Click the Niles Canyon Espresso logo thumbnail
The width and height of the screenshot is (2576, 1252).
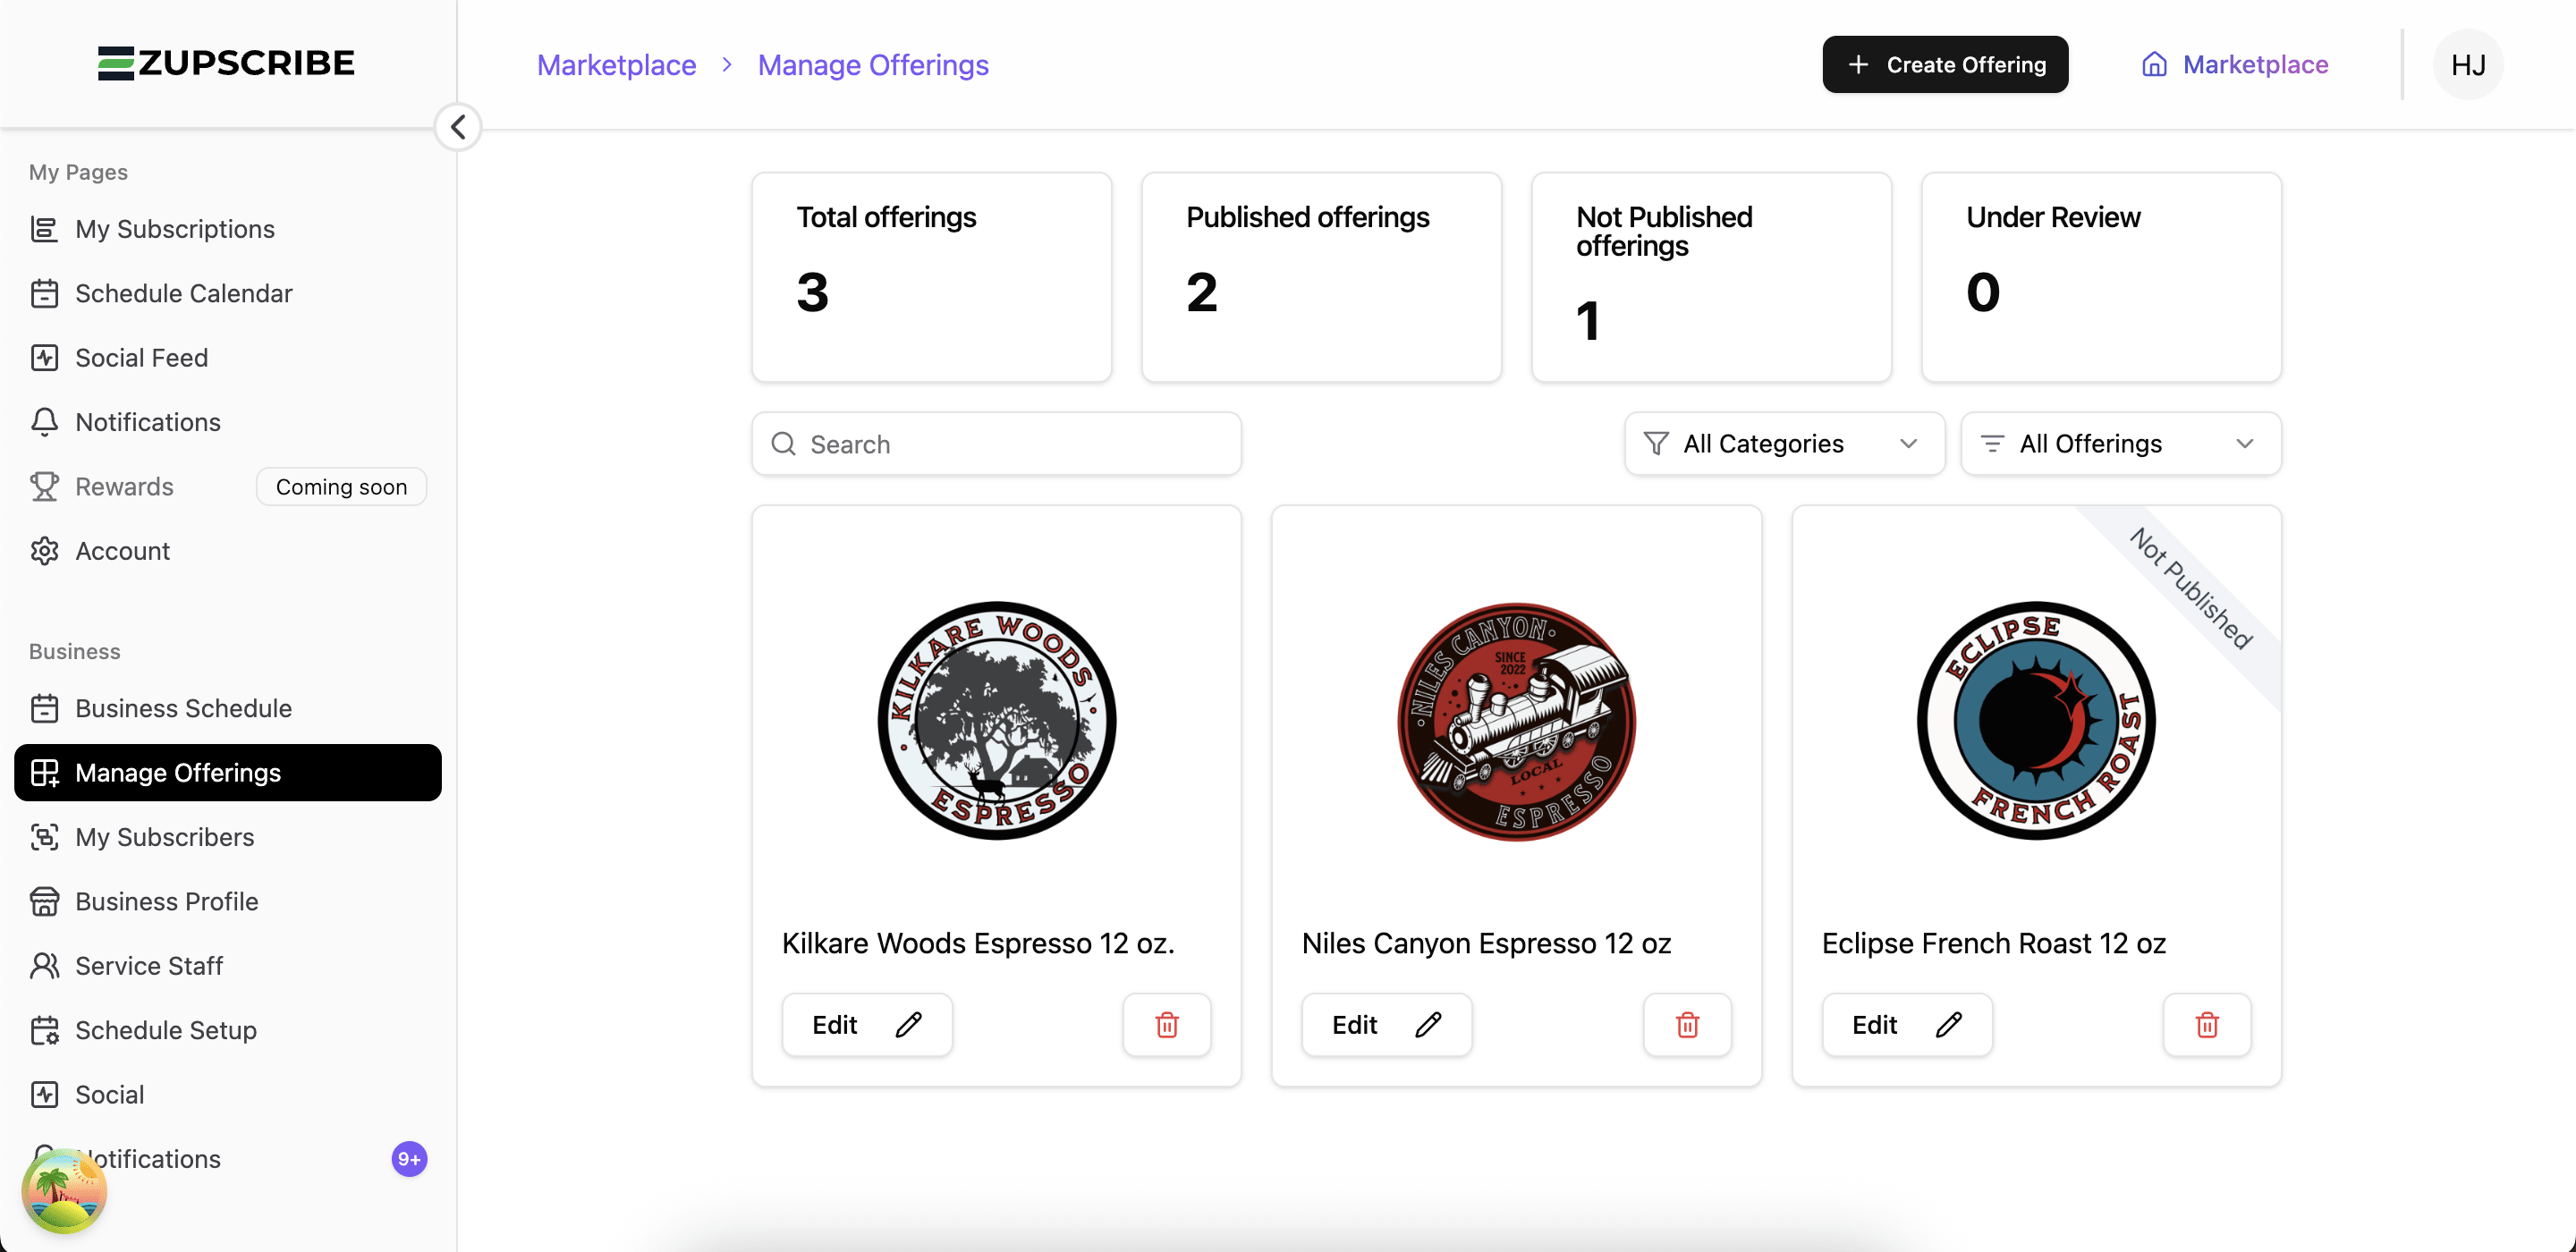1516,721
